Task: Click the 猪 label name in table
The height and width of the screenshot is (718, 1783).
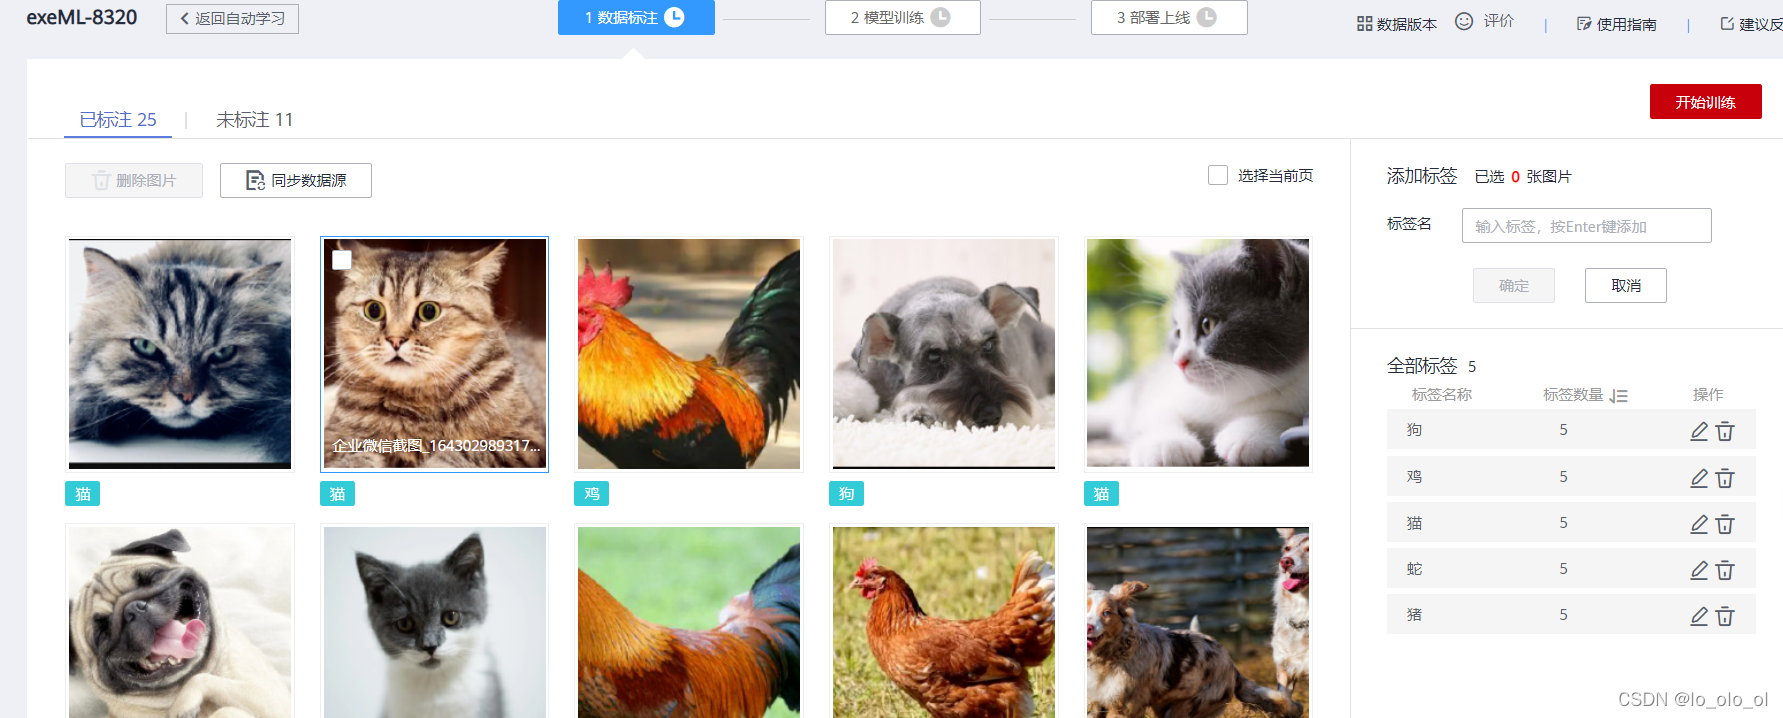Action: tap(1414, 615)
